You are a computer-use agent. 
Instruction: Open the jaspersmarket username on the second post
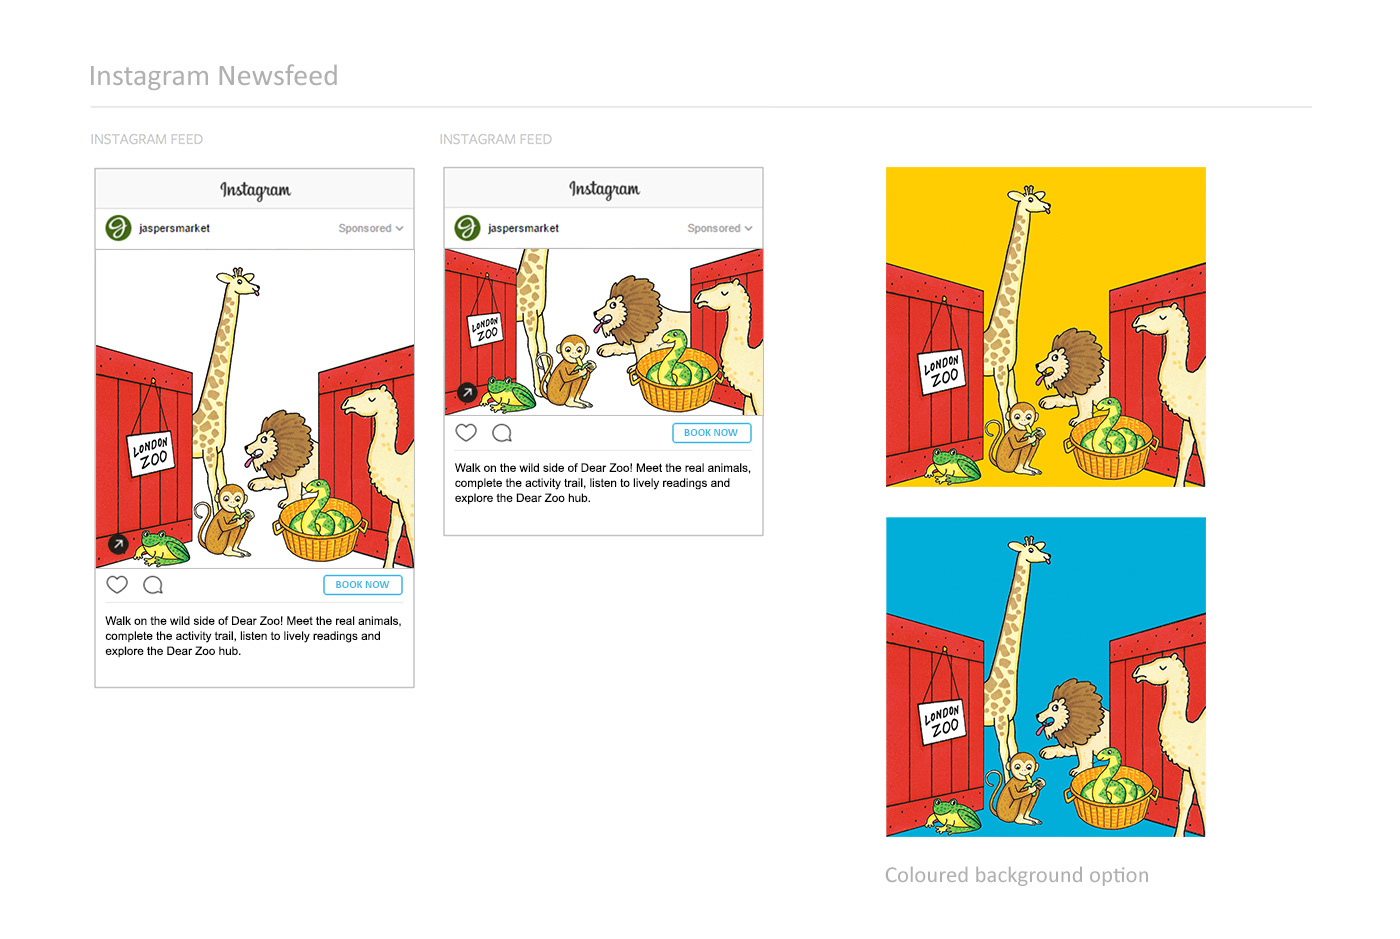pos(523,228)
